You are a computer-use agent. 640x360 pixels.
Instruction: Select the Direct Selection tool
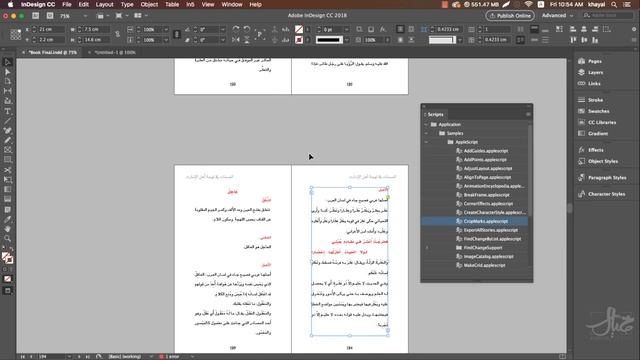pos(7,72)
